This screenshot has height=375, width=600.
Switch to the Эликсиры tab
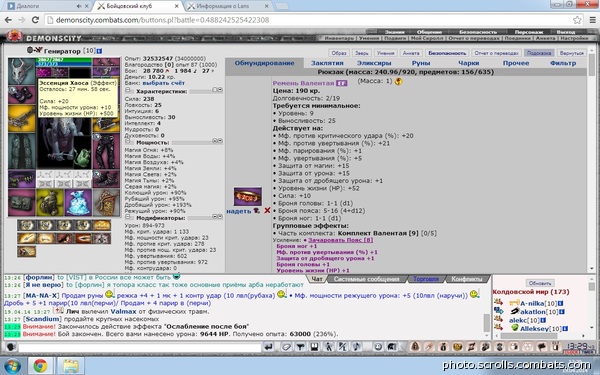[374, 63]
